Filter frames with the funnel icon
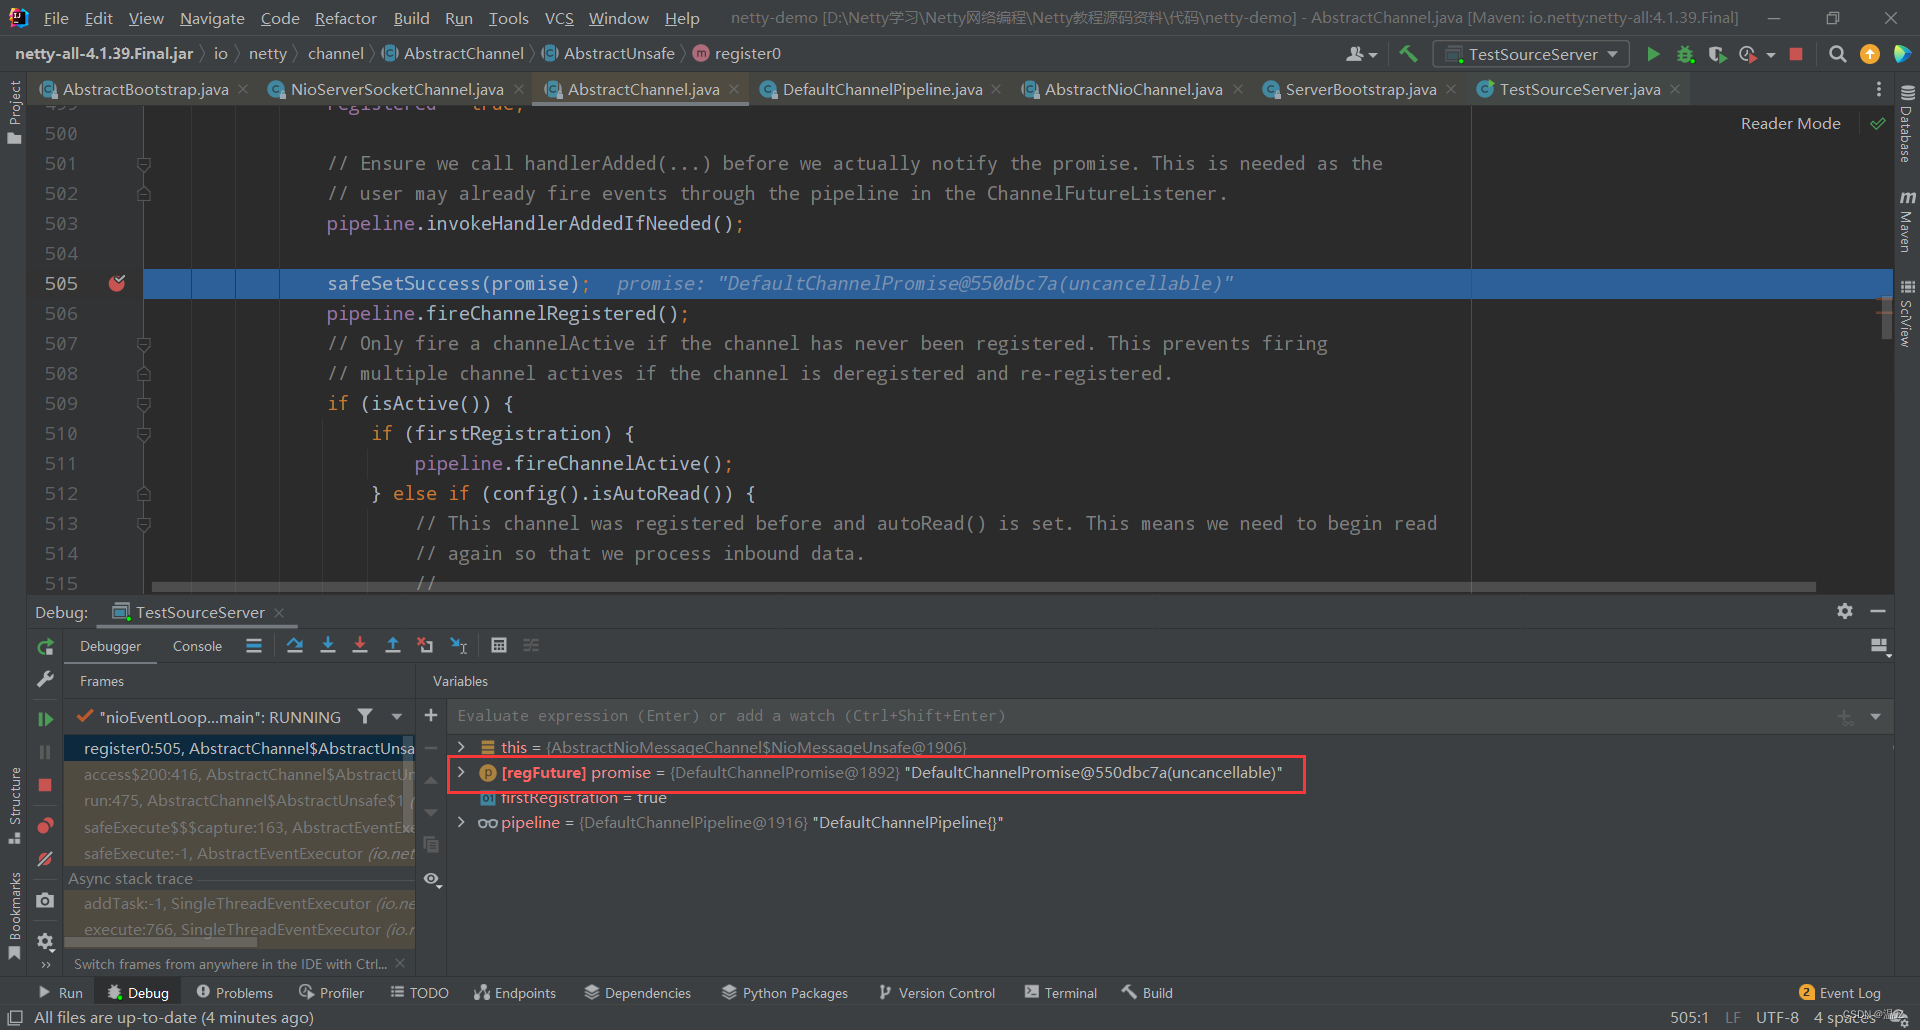The height and width of the screenshot is (1030, 1920). click(365, 716)
